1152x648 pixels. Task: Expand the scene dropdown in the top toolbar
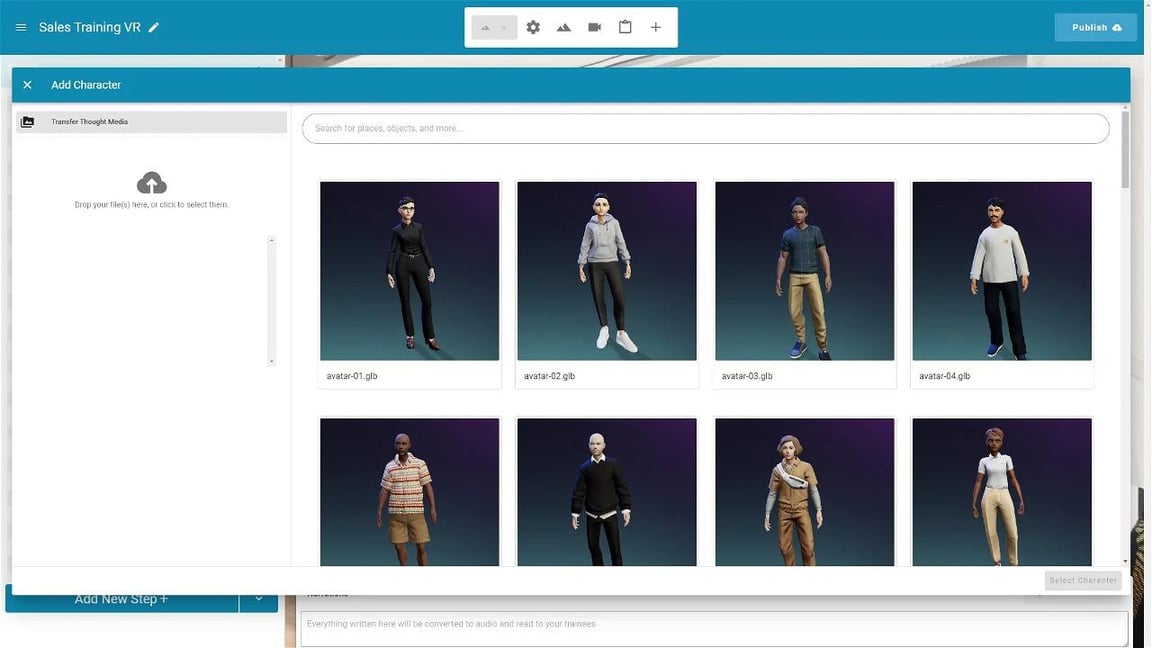coord(495,27)
